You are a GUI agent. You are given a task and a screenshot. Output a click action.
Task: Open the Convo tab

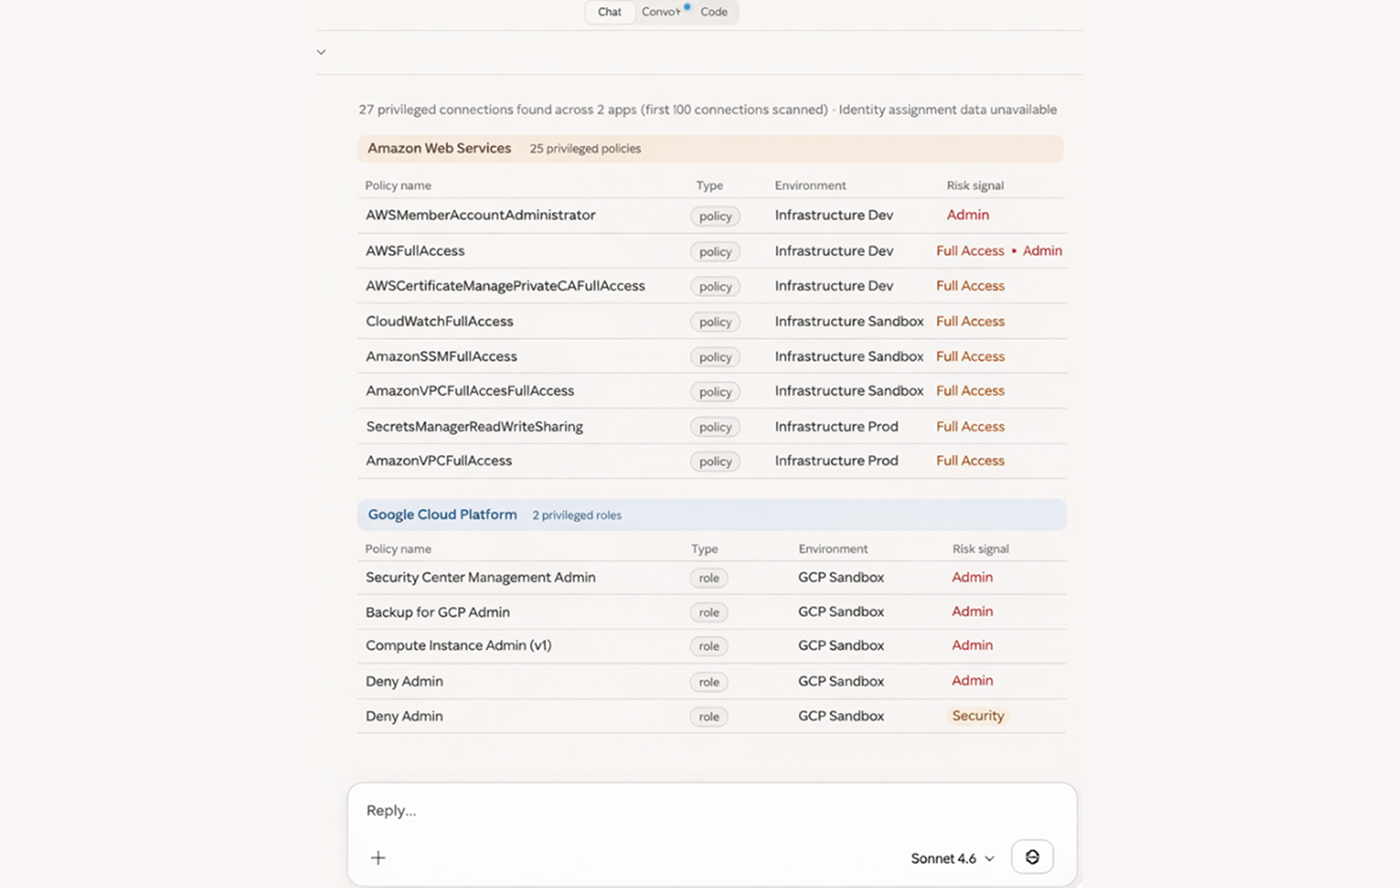click(x=662, y=12)
